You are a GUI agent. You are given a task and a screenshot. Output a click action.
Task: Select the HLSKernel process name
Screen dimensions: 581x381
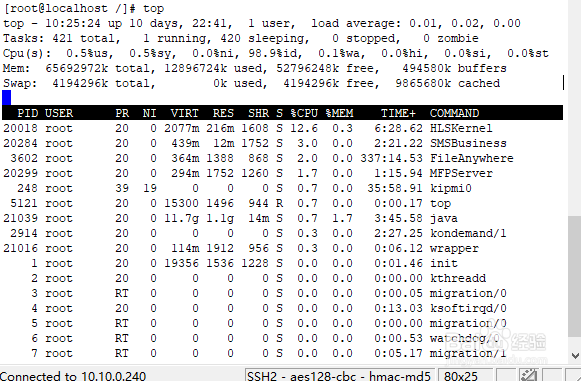tap(461, 128)
